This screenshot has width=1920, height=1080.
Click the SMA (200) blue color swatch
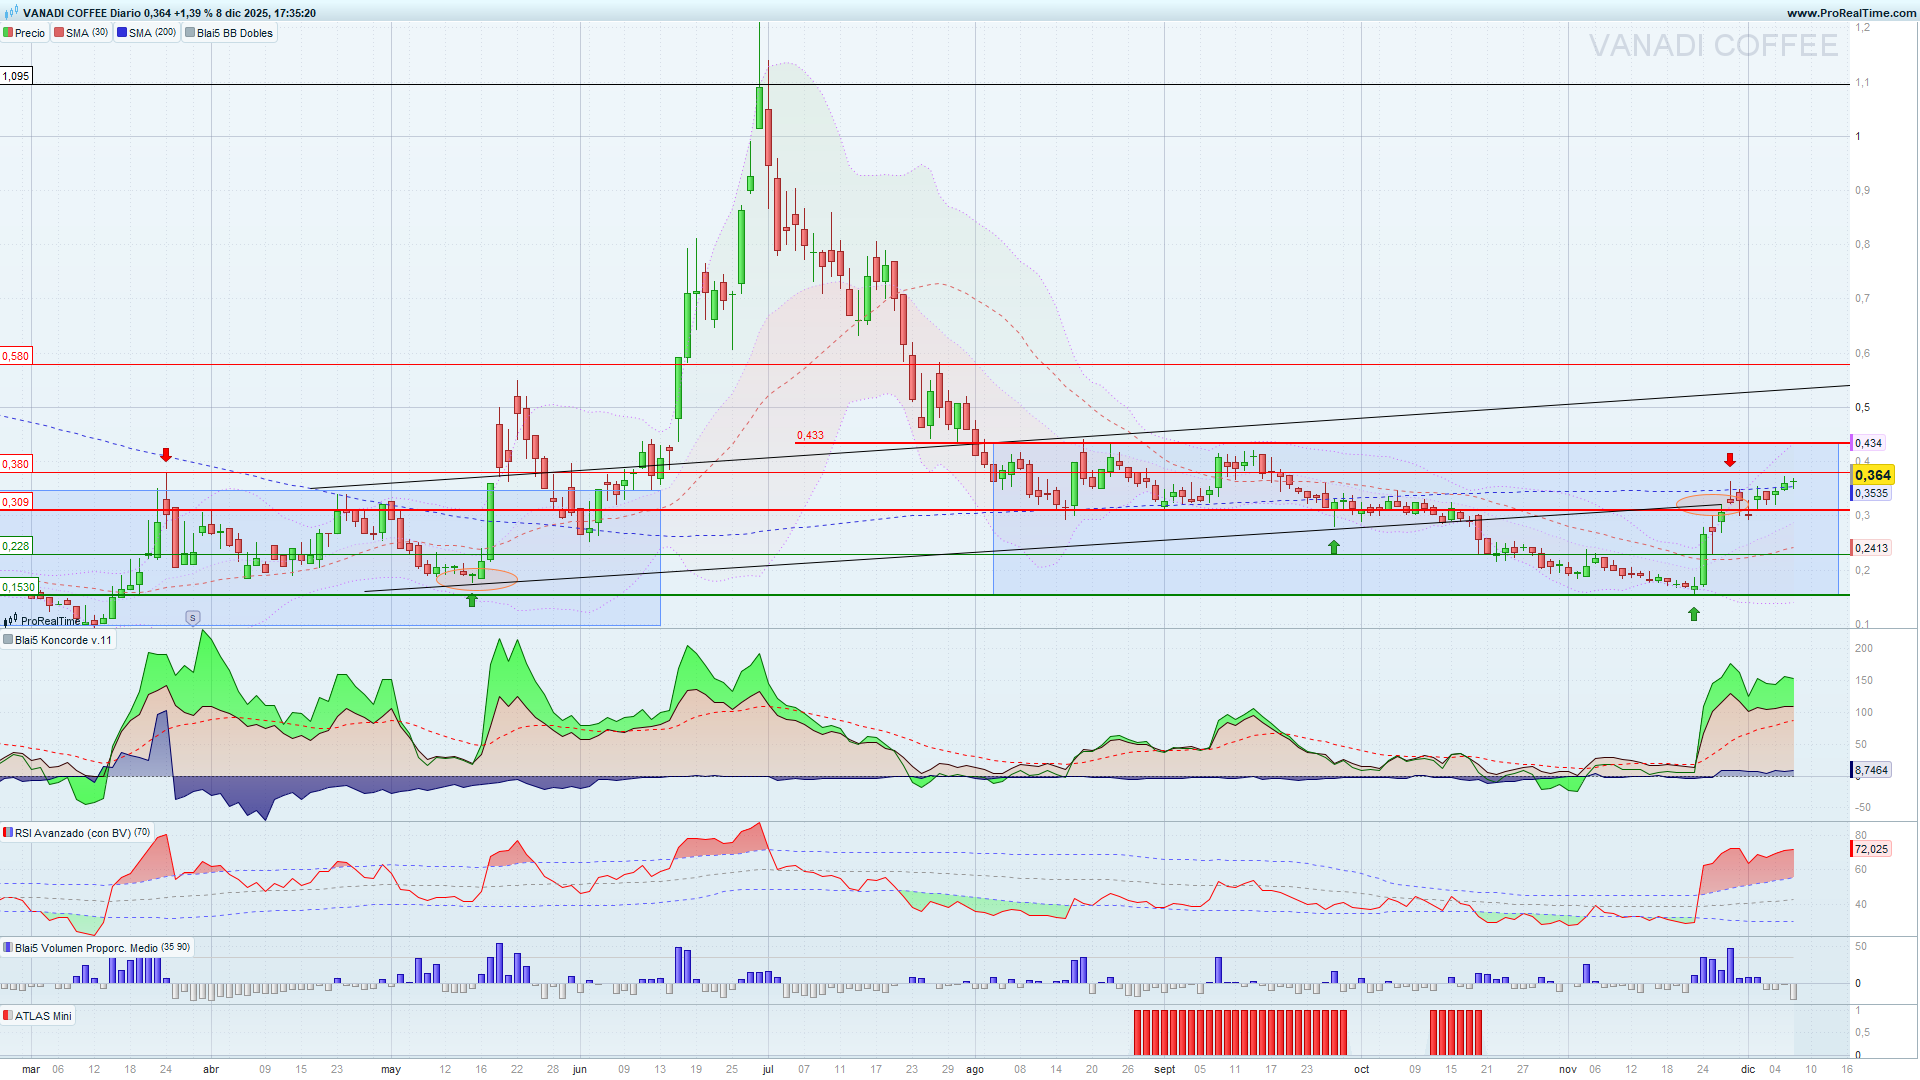[122, 33]
